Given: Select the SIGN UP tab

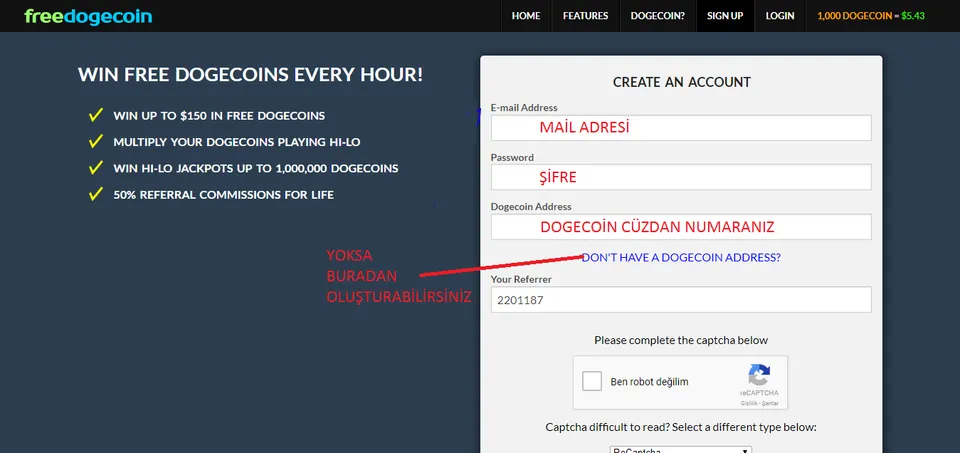Looking at the screenshot, I should point(725,16).
